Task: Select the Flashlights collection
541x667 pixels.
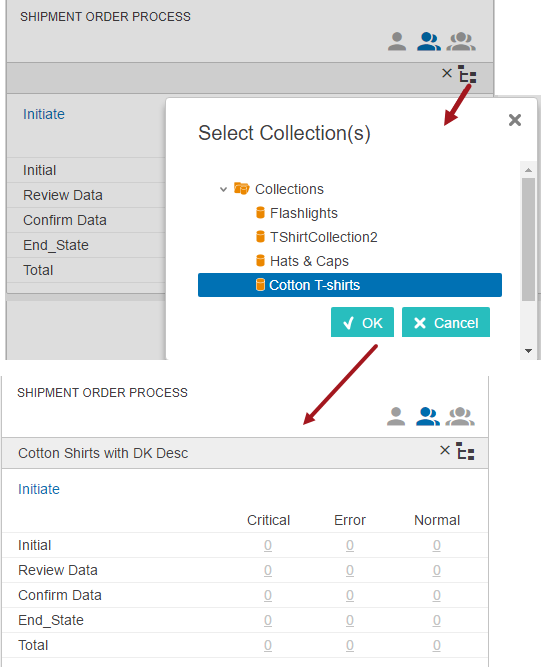Action: 303,213
